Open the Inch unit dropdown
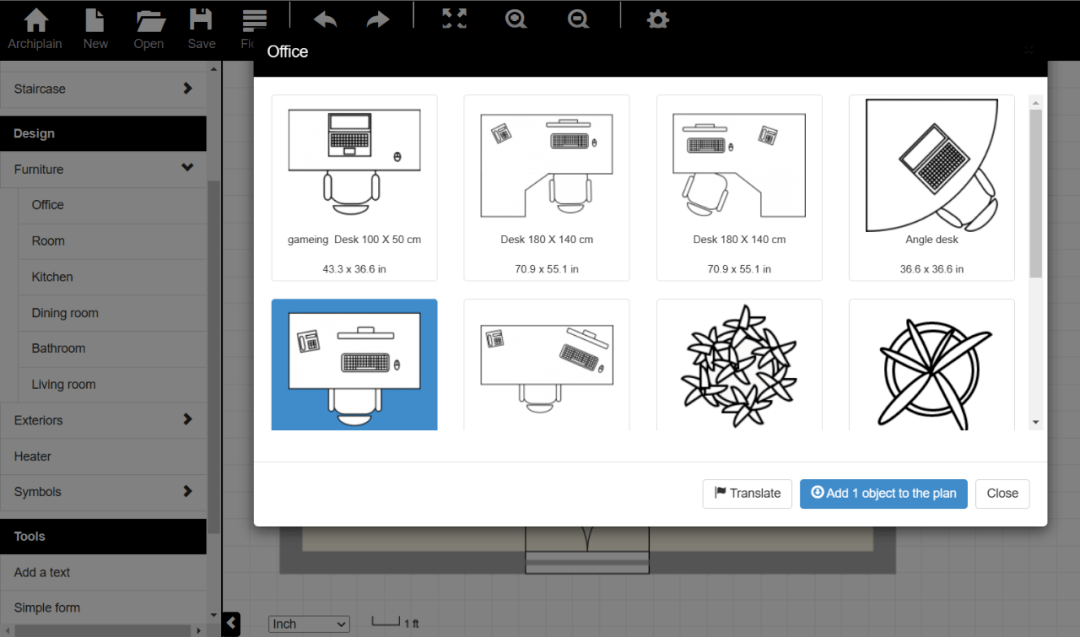This screenshot has width=1080, height=637. pyautogui.click(x=309, y=624)
